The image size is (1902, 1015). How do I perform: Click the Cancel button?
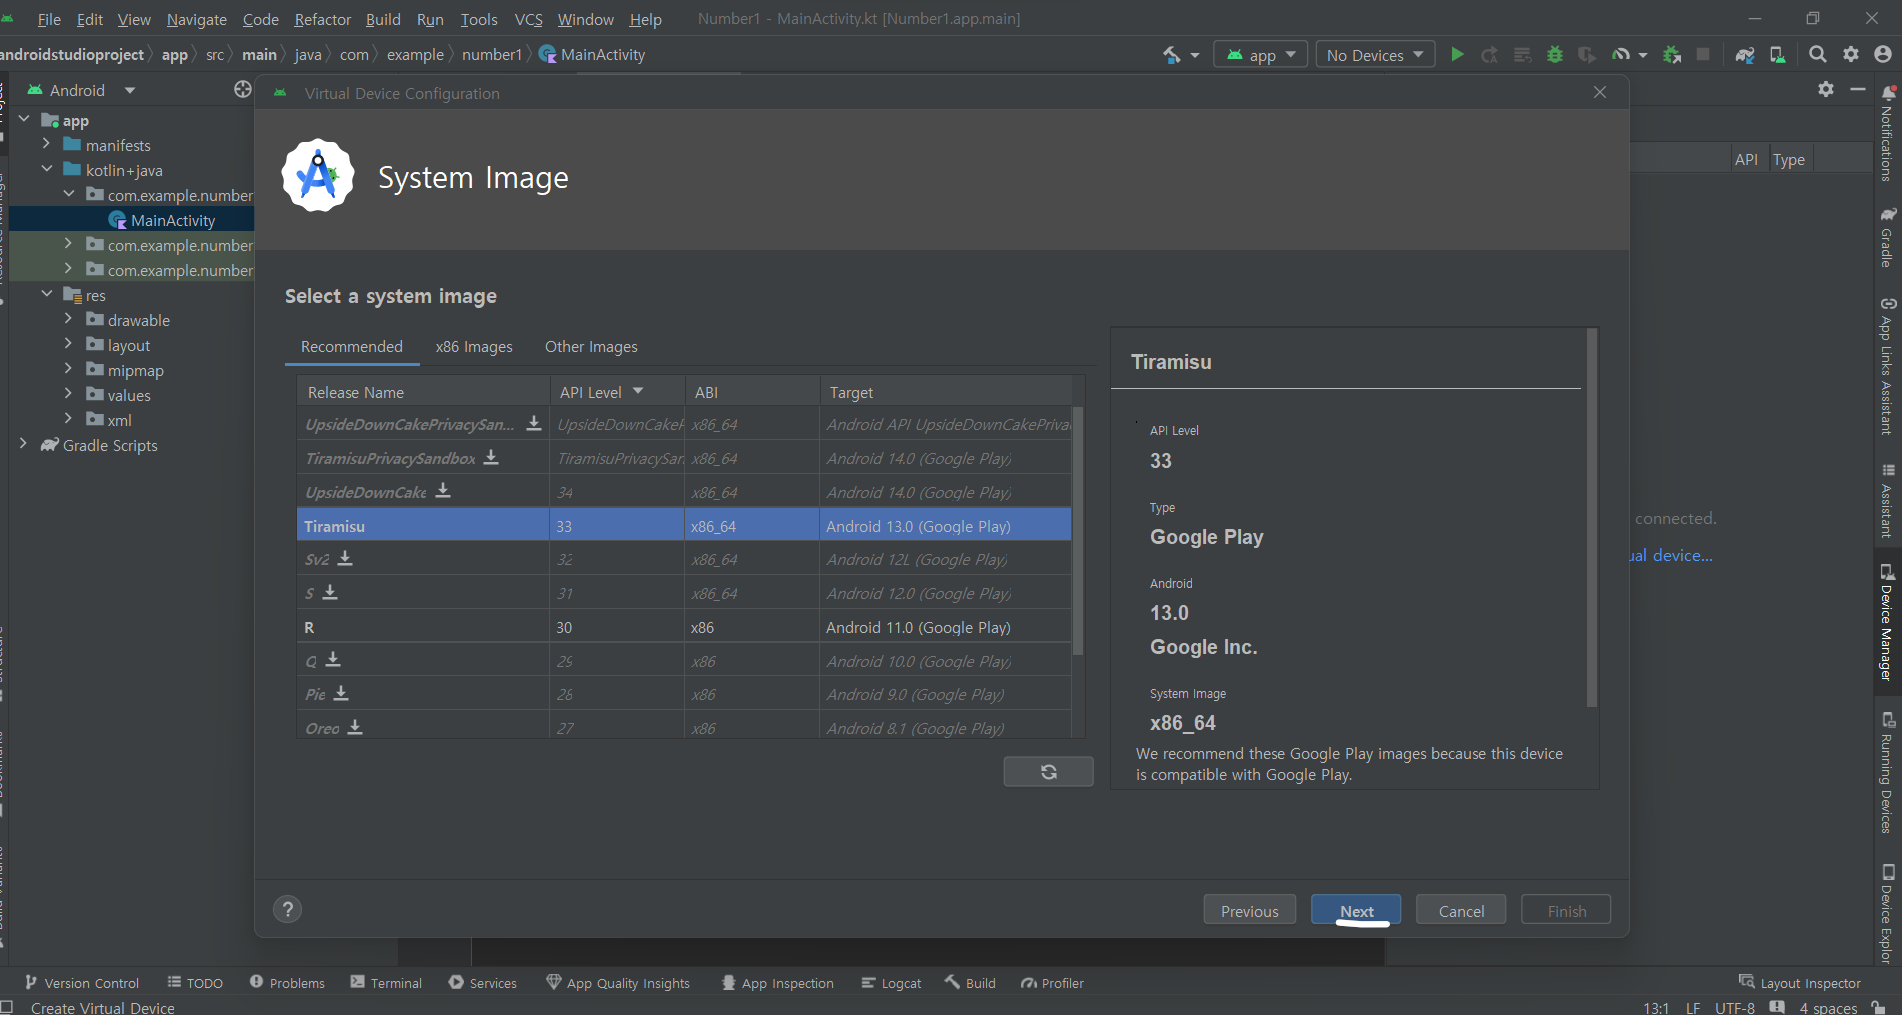pyautogui.click(x=1461, y=910)
